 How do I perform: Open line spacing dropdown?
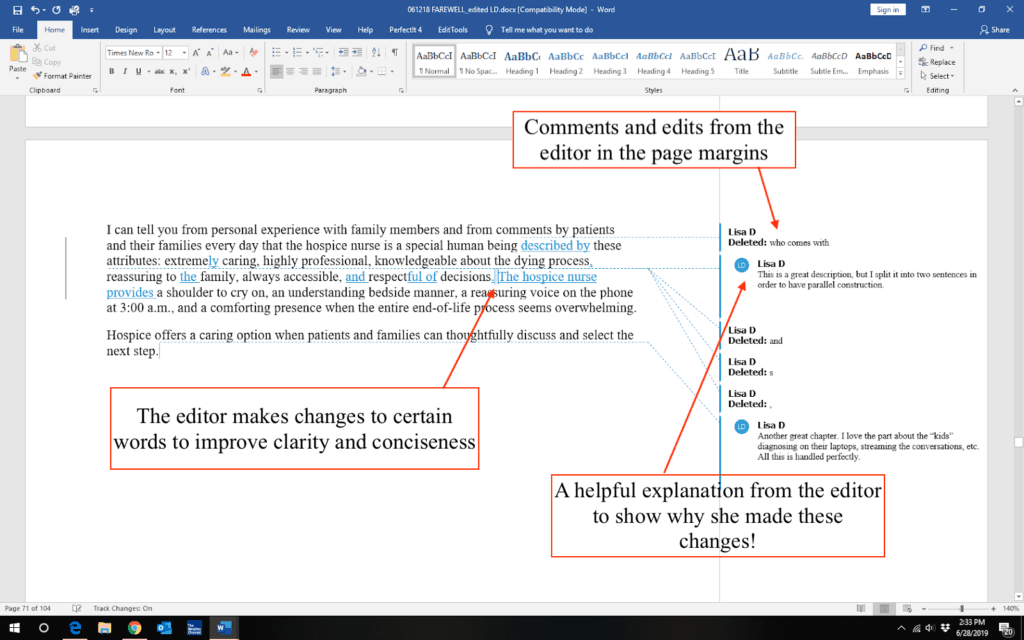[338, 71]
